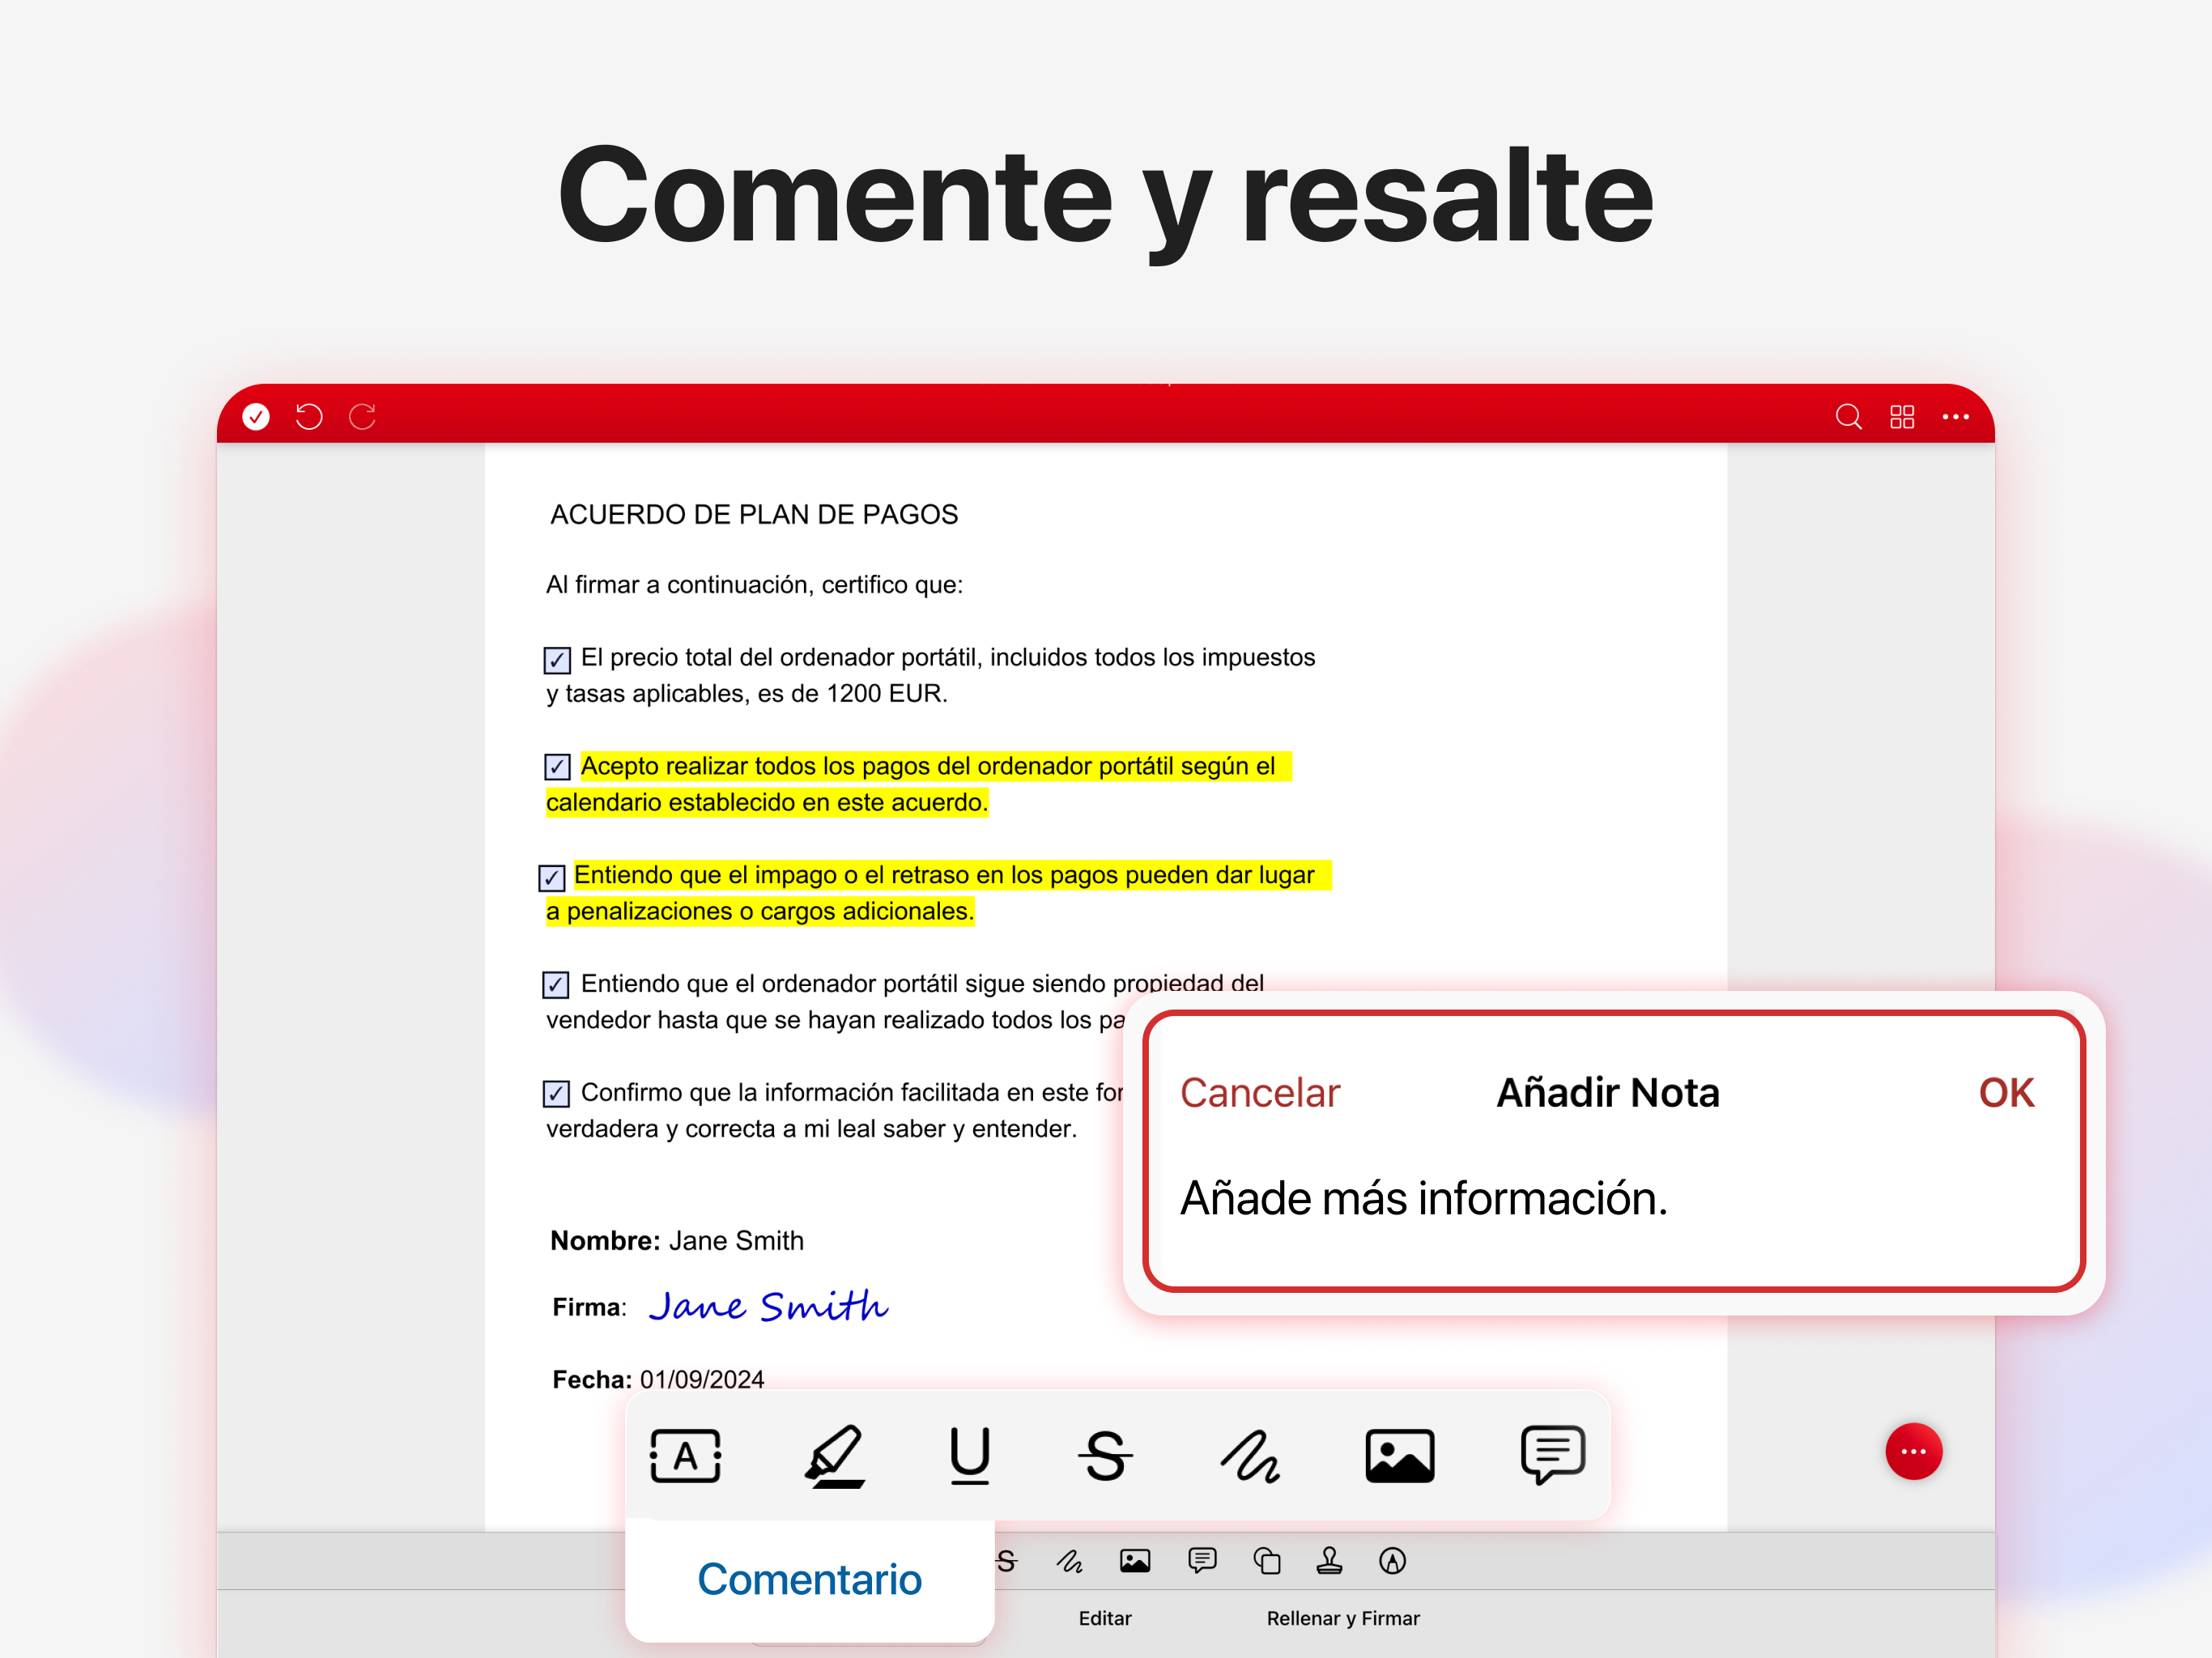Open the search tool in the red toolbar
The width and height of the screenshot is (2212, 1658).
point(1848,416)
